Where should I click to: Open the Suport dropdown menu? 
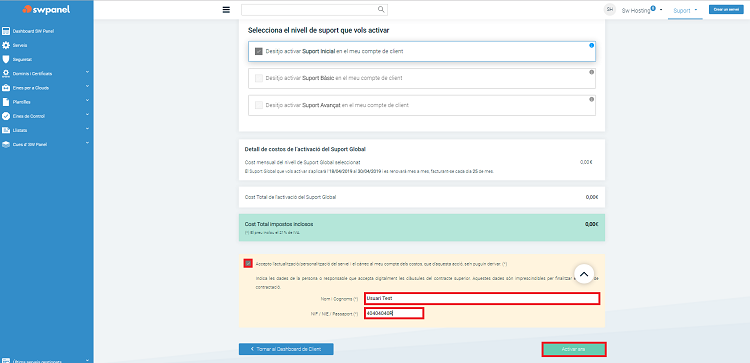[685, 10]
